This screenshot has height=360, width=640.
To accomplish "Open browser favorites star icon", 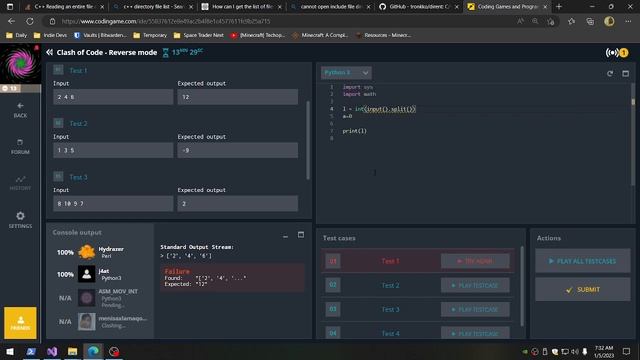I will pyautogui.click(x=571, y=21).
